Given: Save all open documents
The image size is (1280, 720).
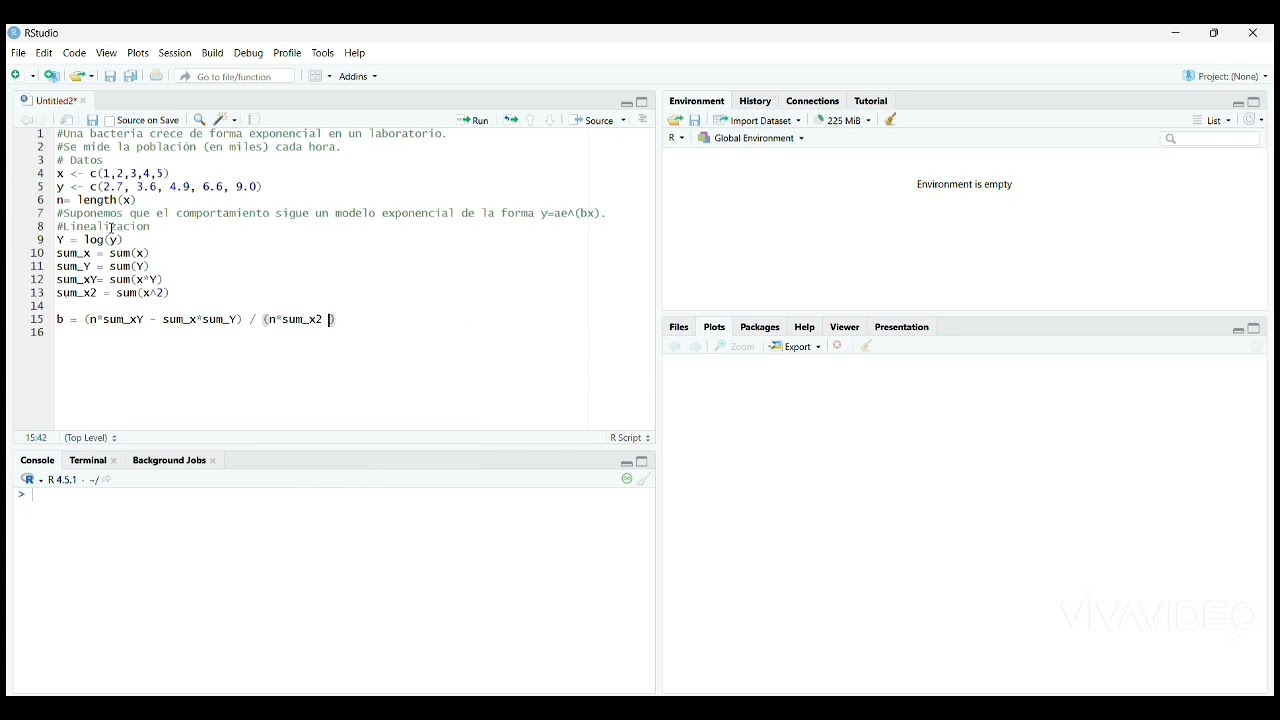Looking at the screenshot, I should point(131,77).
